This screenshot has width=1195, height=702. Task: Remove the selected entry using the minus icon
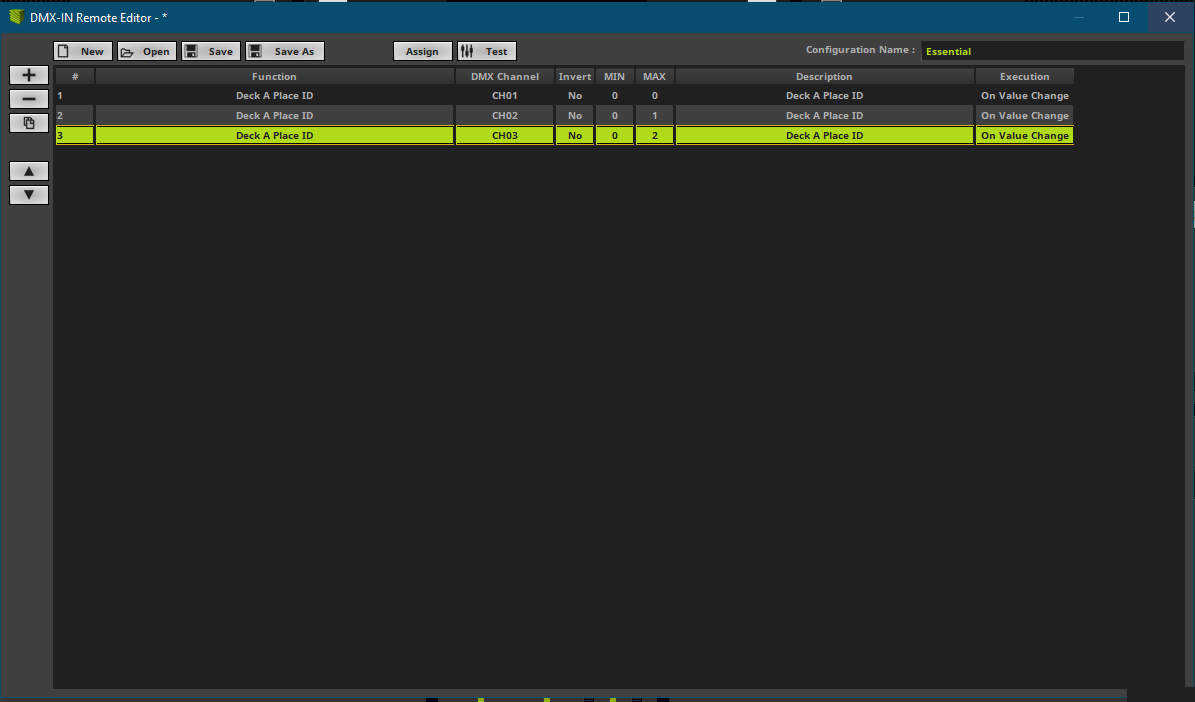coord(28,98)
